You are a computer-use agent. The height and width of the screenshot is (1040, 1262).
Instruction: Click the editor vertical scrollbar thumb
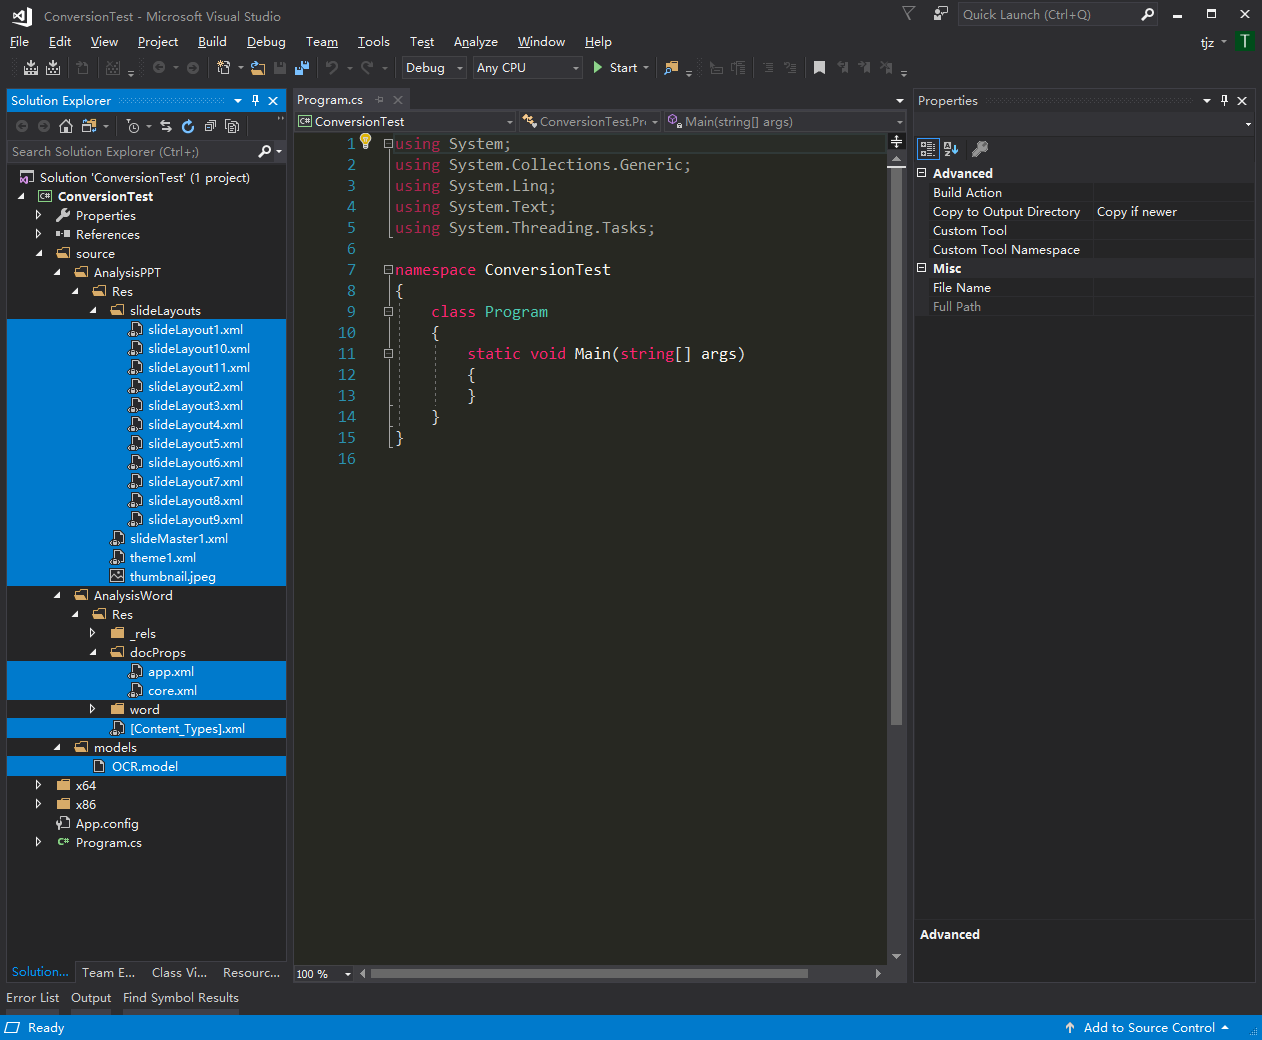(896, 445)
